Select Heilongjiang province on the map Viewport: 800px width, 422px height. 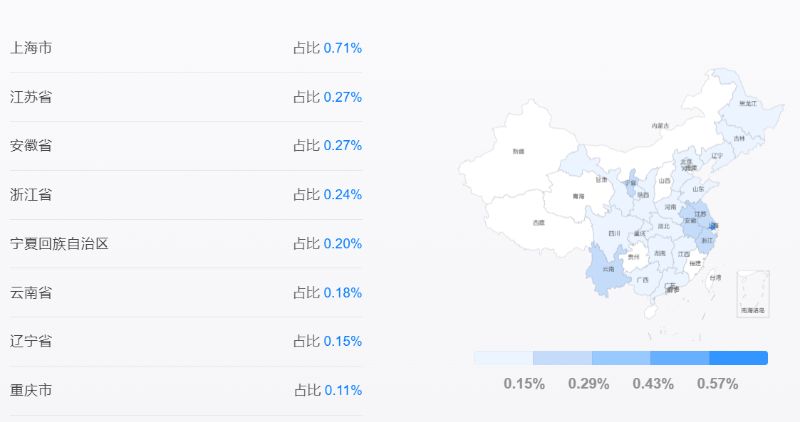[747, 105]
